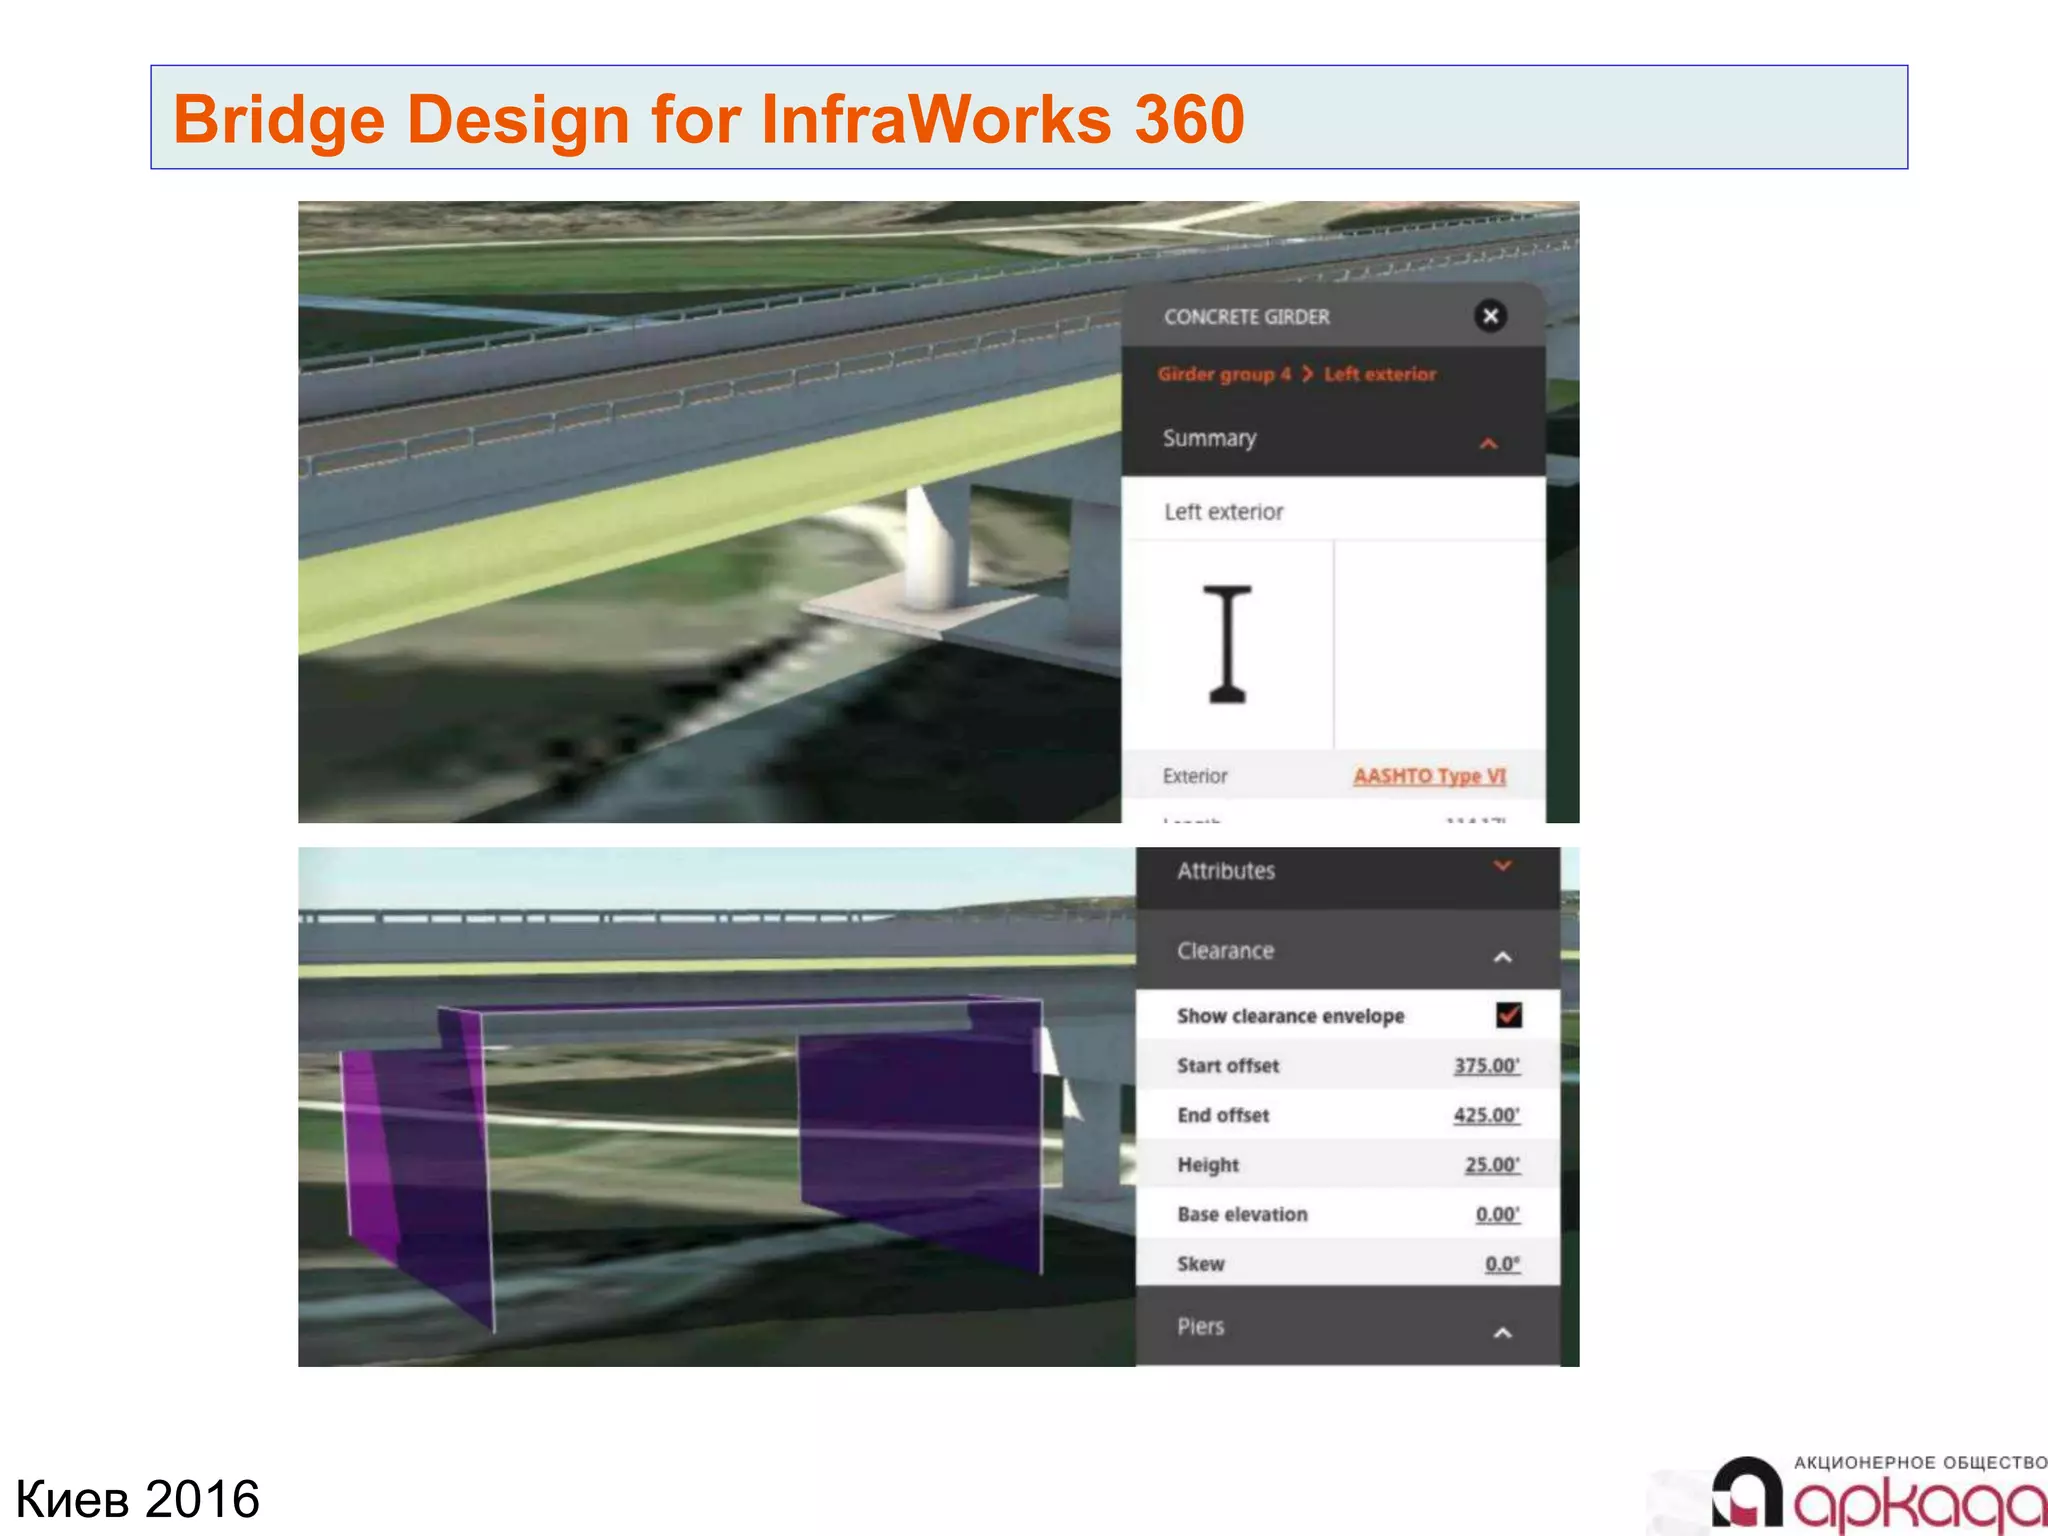Click the Skew label
The height and width of the screenshot is (1536, 2048).
pyautogui.click(x=1200, y=1264)
